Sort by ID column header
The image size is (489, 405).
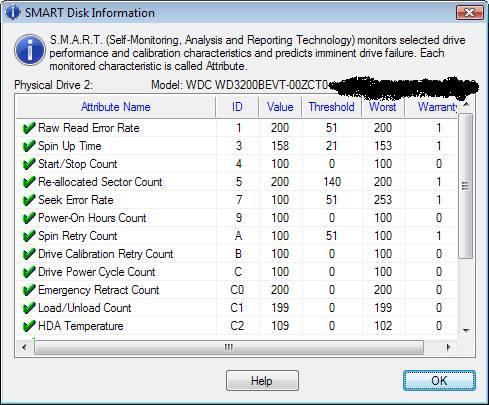(x=237, y=107)
